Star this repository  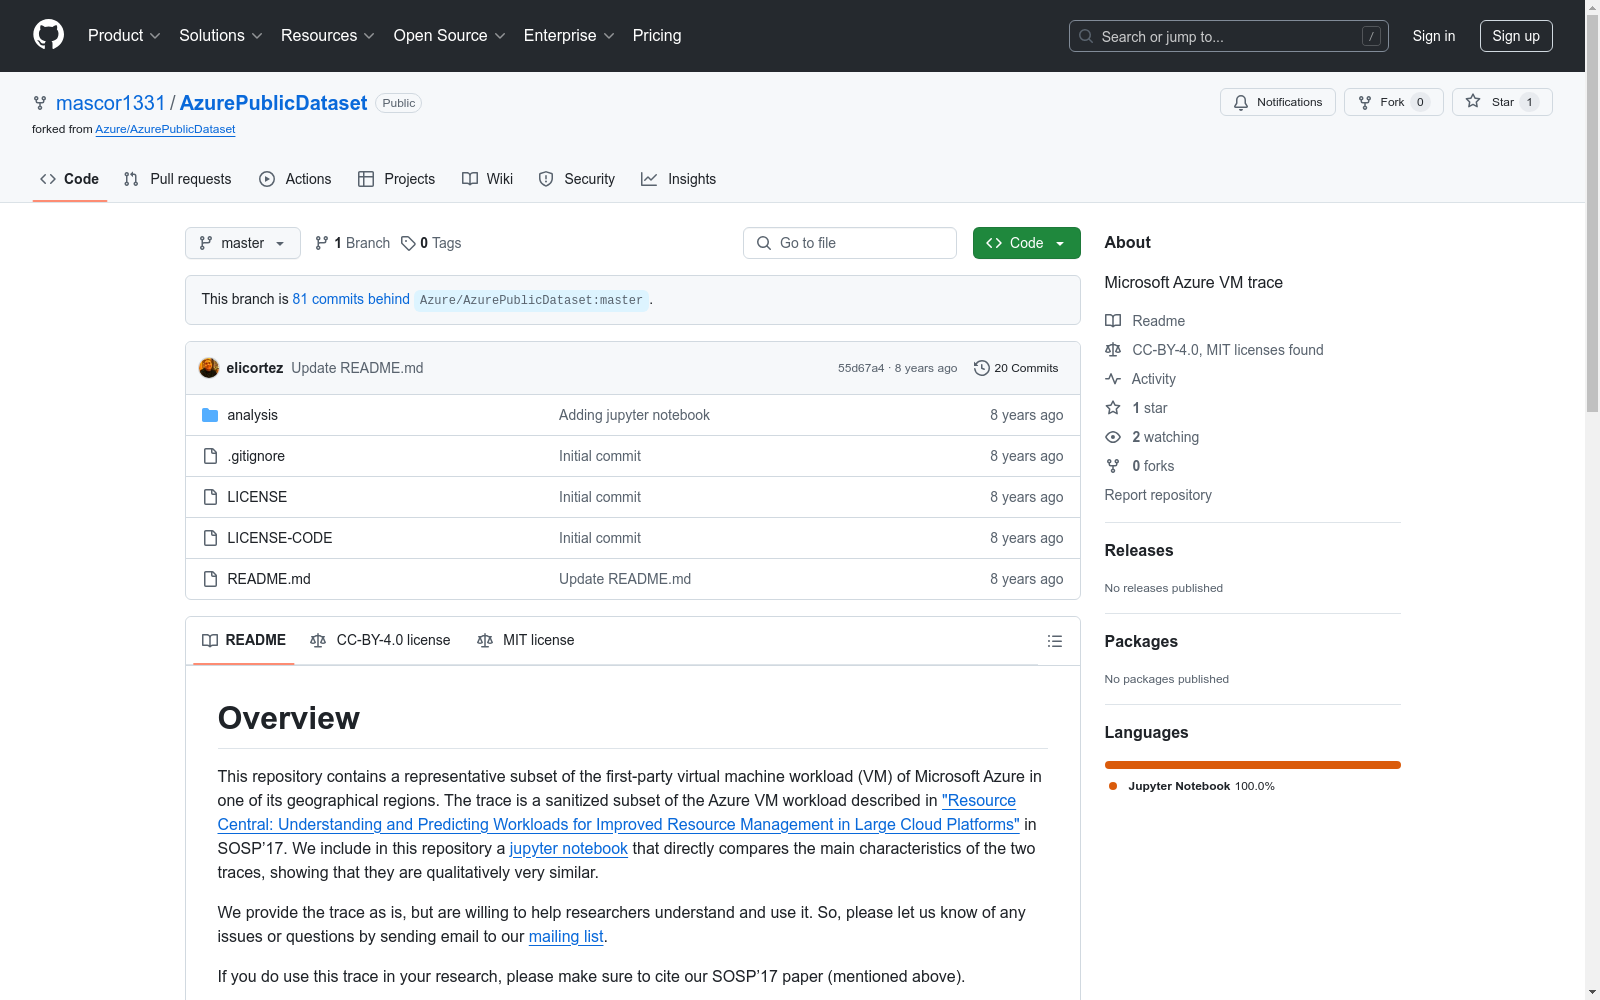point(1502,102)
